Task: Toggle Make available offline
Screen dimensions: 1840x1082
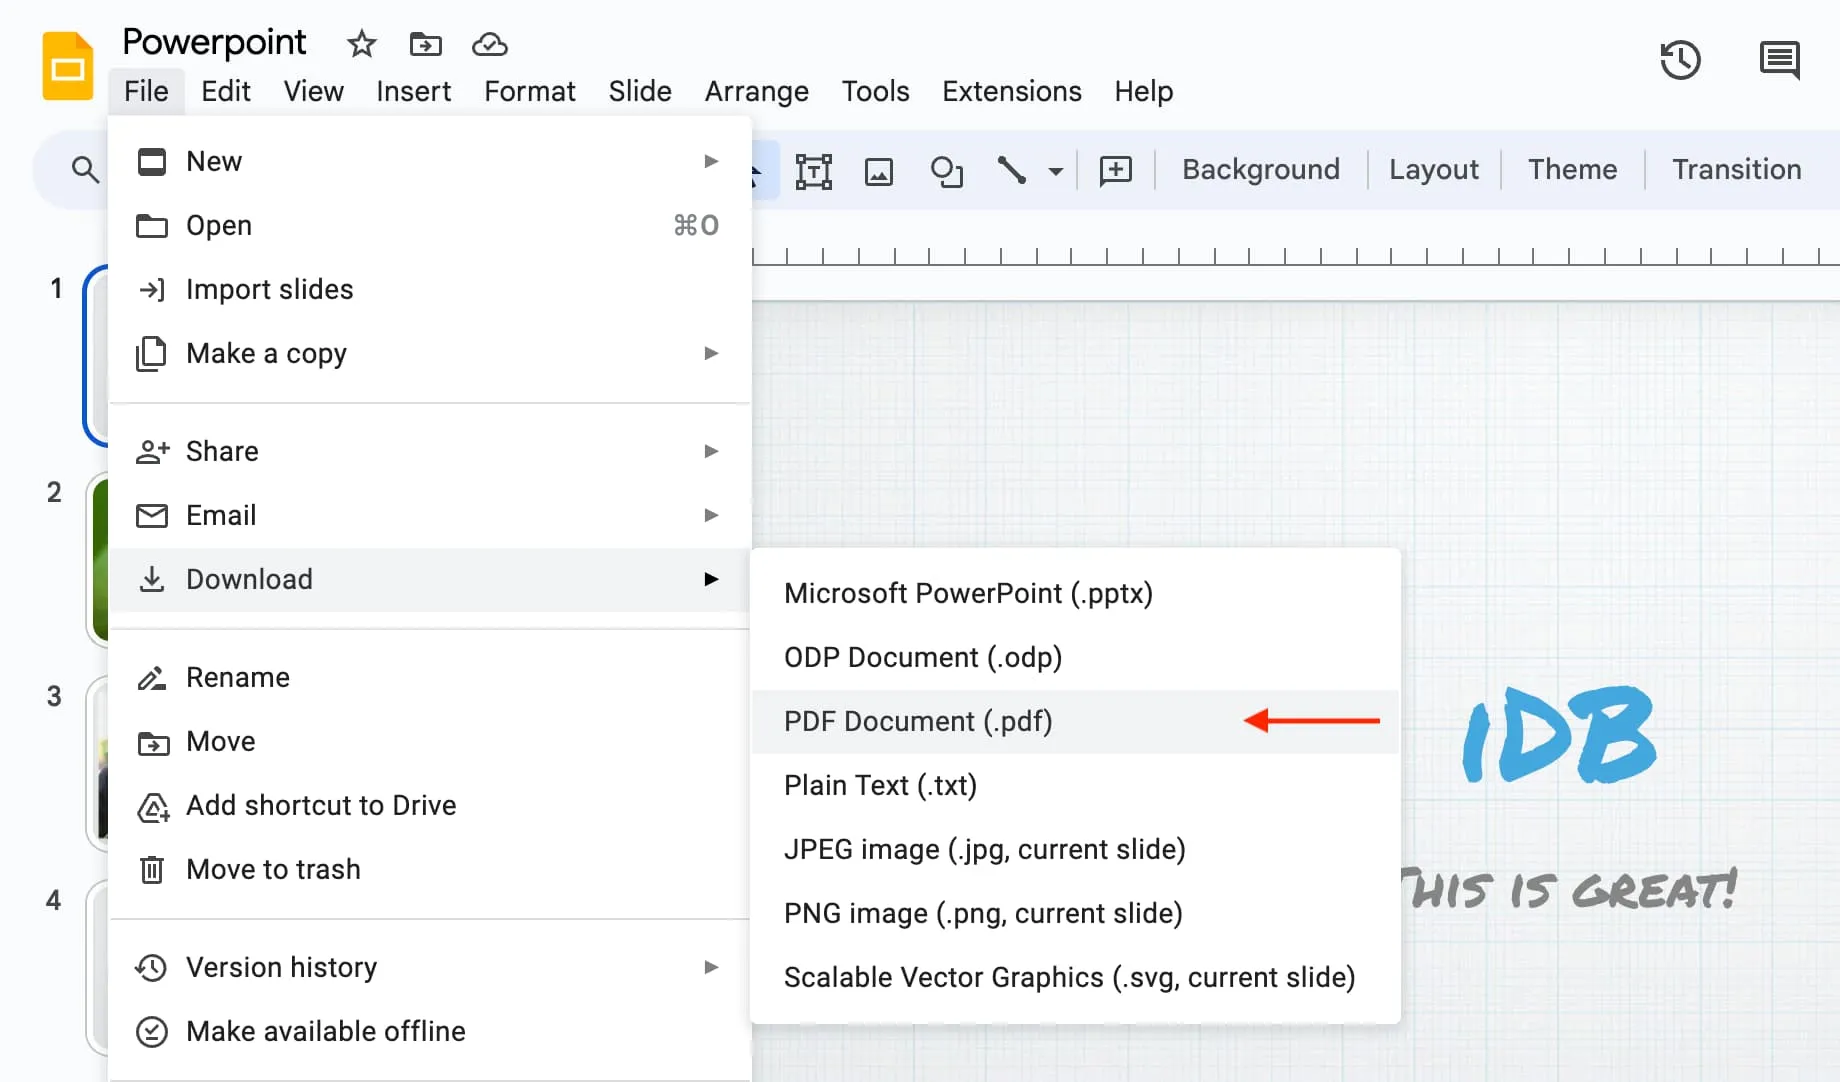Action: pos(325,1031)
